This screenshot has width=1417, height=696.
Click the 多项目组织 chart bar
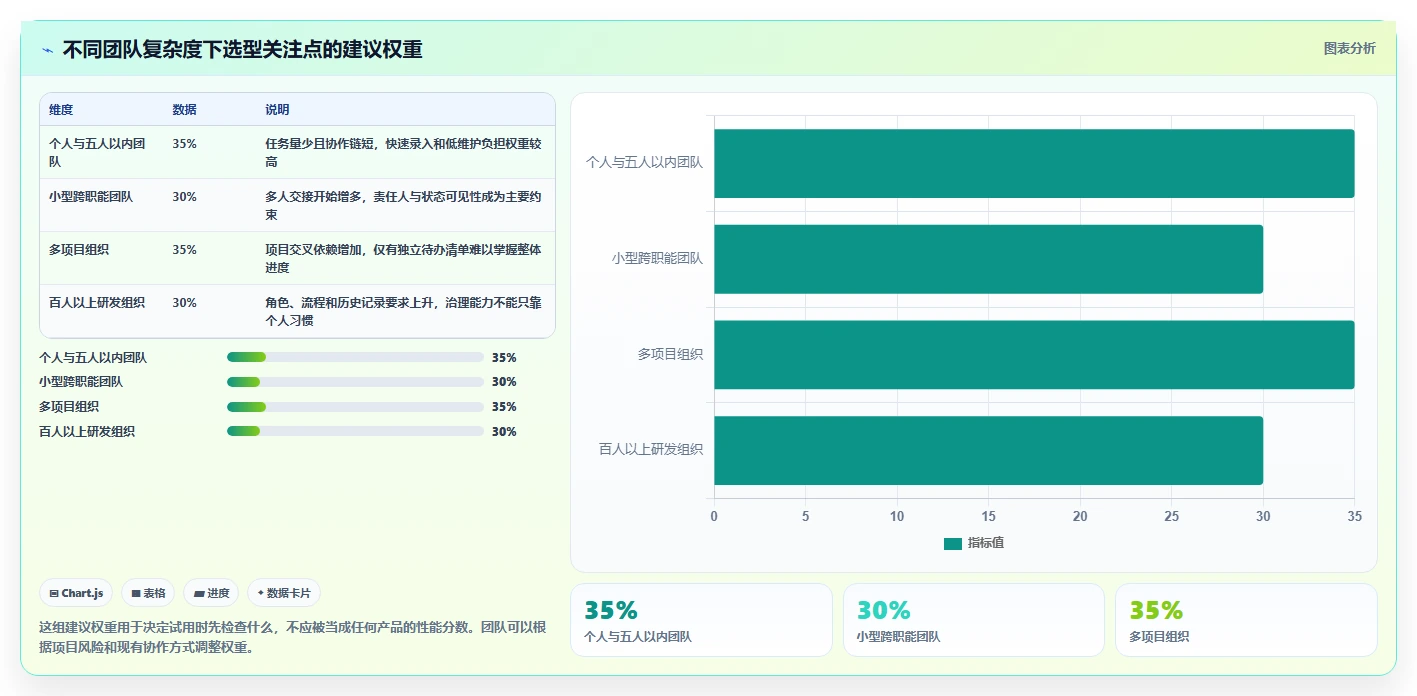1034,355
